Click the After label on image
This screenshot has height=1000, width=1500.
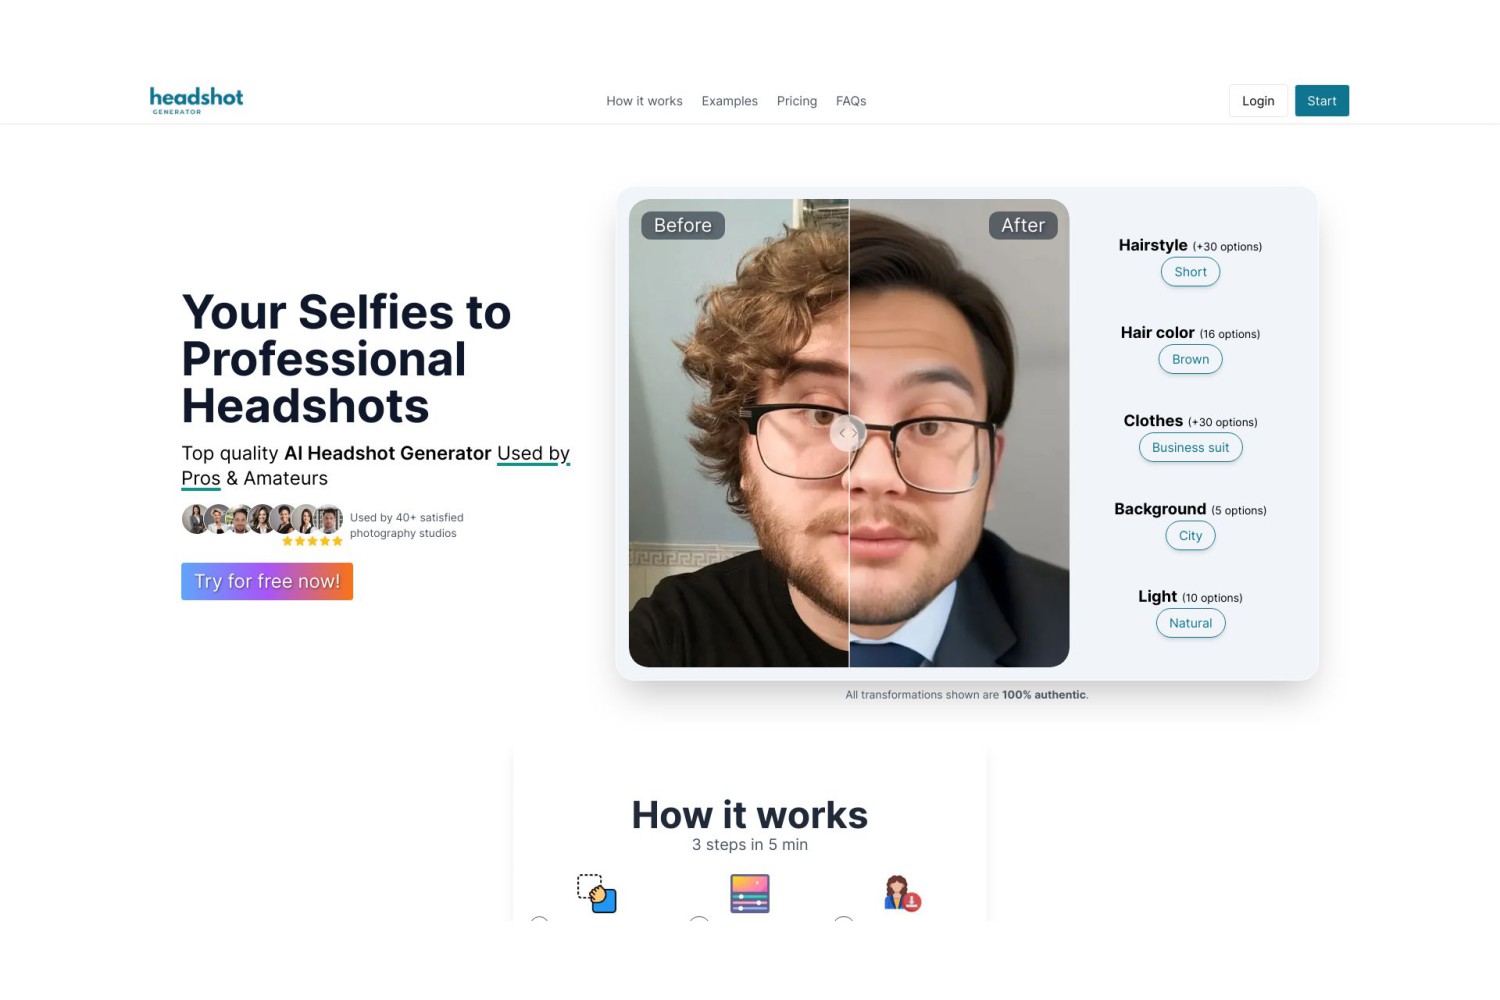pyautogui.click(x=1023, y=226)
